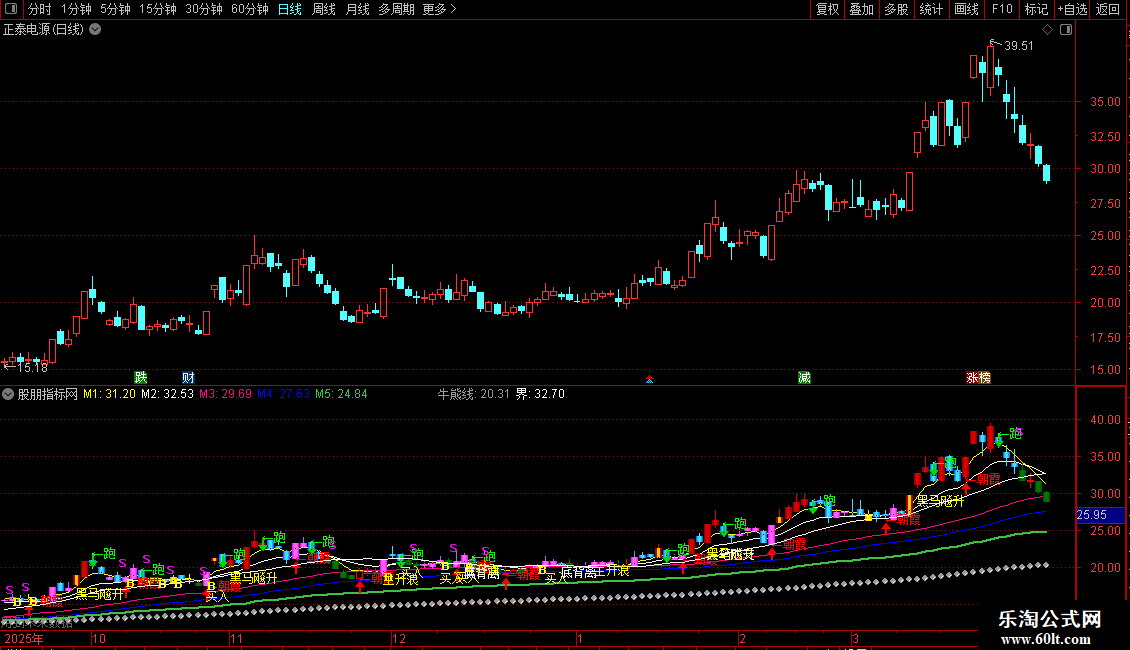Click the green 跌 event marker
This screenshot has width=1130, height=650.
click(141, 377)
